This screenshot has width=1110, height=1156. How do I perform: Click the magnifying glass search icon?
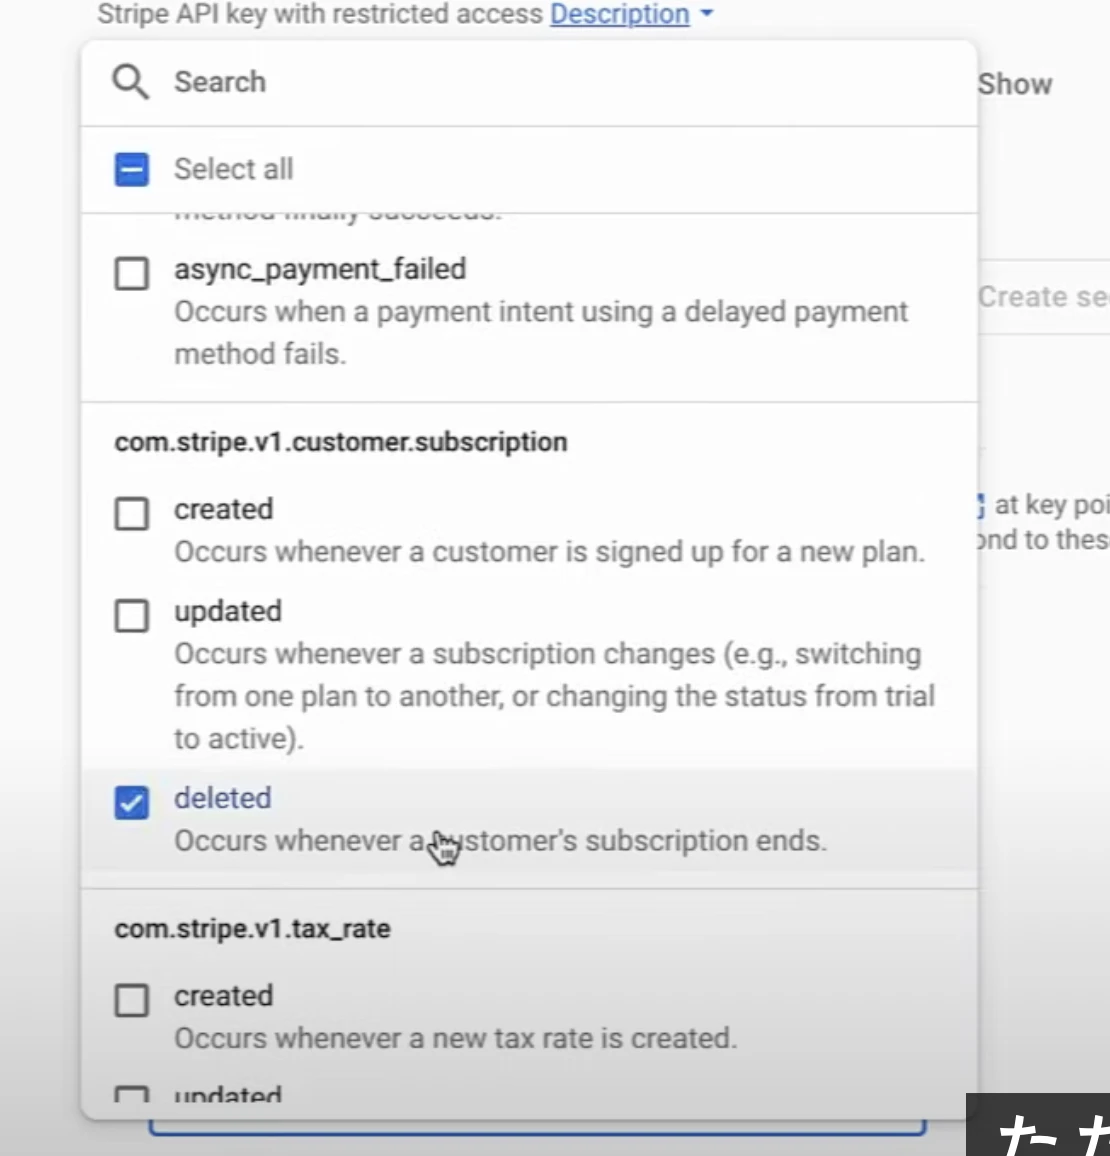point(130,82)
